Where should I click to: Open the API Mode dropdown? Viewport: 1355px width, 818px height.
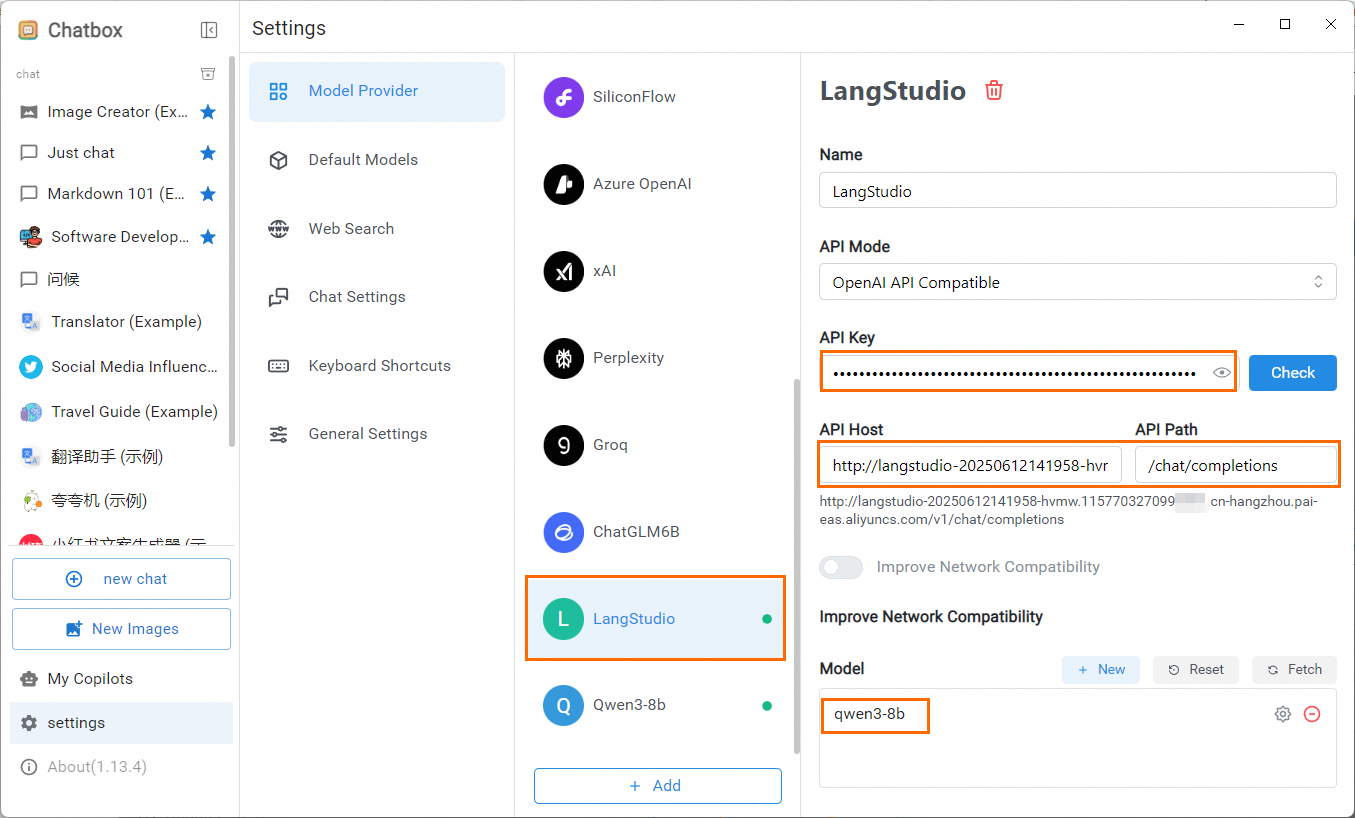pyautogui.click(x=1077, y=282)
